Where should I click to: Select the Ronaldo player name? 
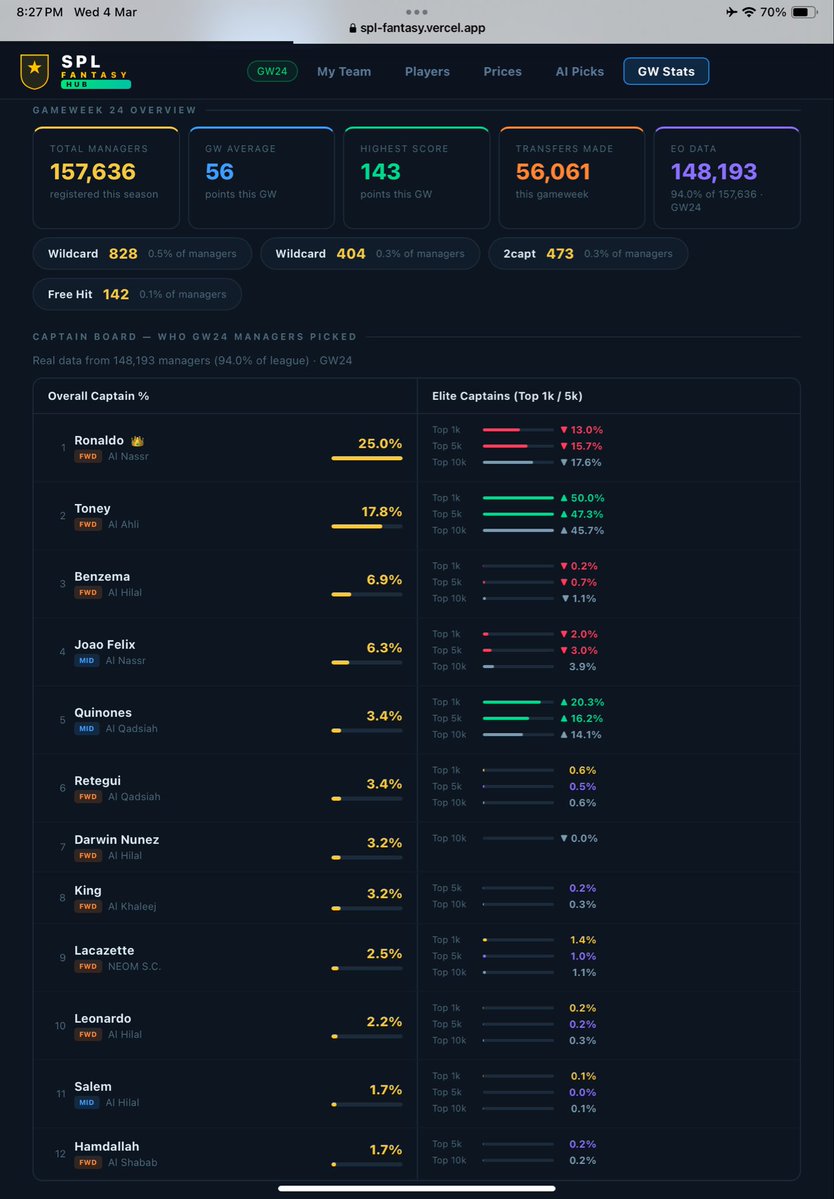coord(99,440)
